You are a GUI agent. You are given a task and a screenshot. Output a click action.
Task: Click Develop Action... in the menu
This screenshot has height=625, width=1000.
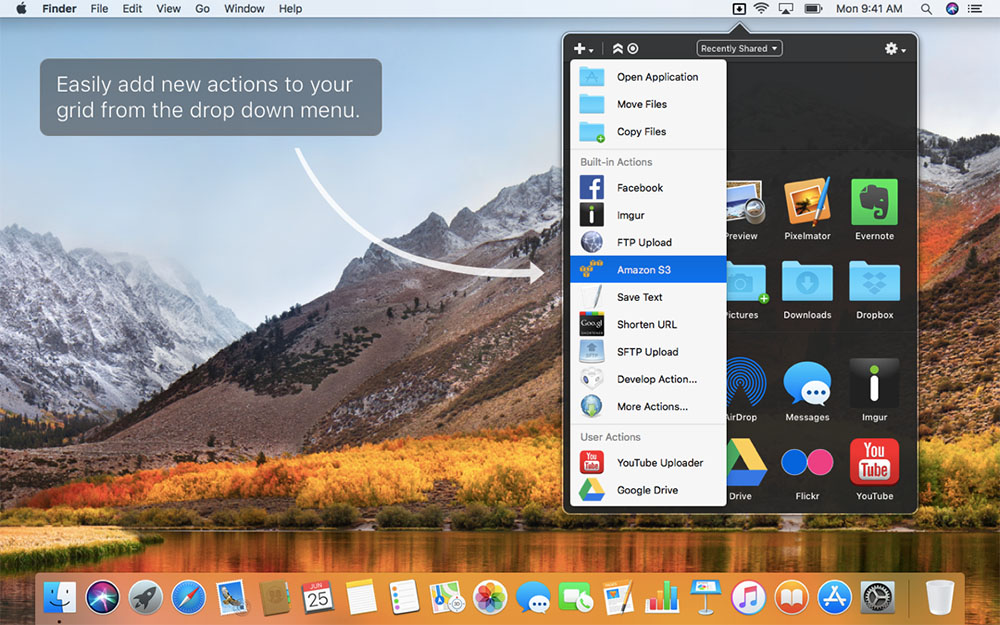click(648, 379)
